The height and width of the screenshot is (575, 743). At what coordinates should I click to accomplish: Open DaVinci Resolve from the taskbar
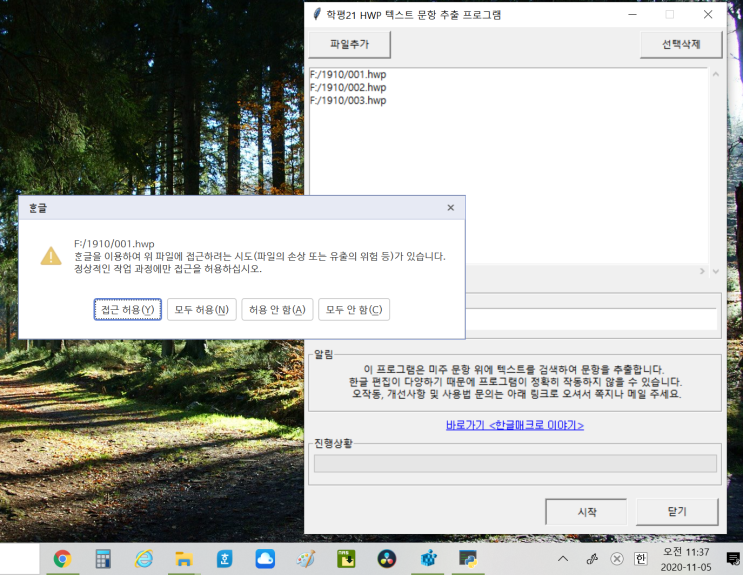point(387,559)
